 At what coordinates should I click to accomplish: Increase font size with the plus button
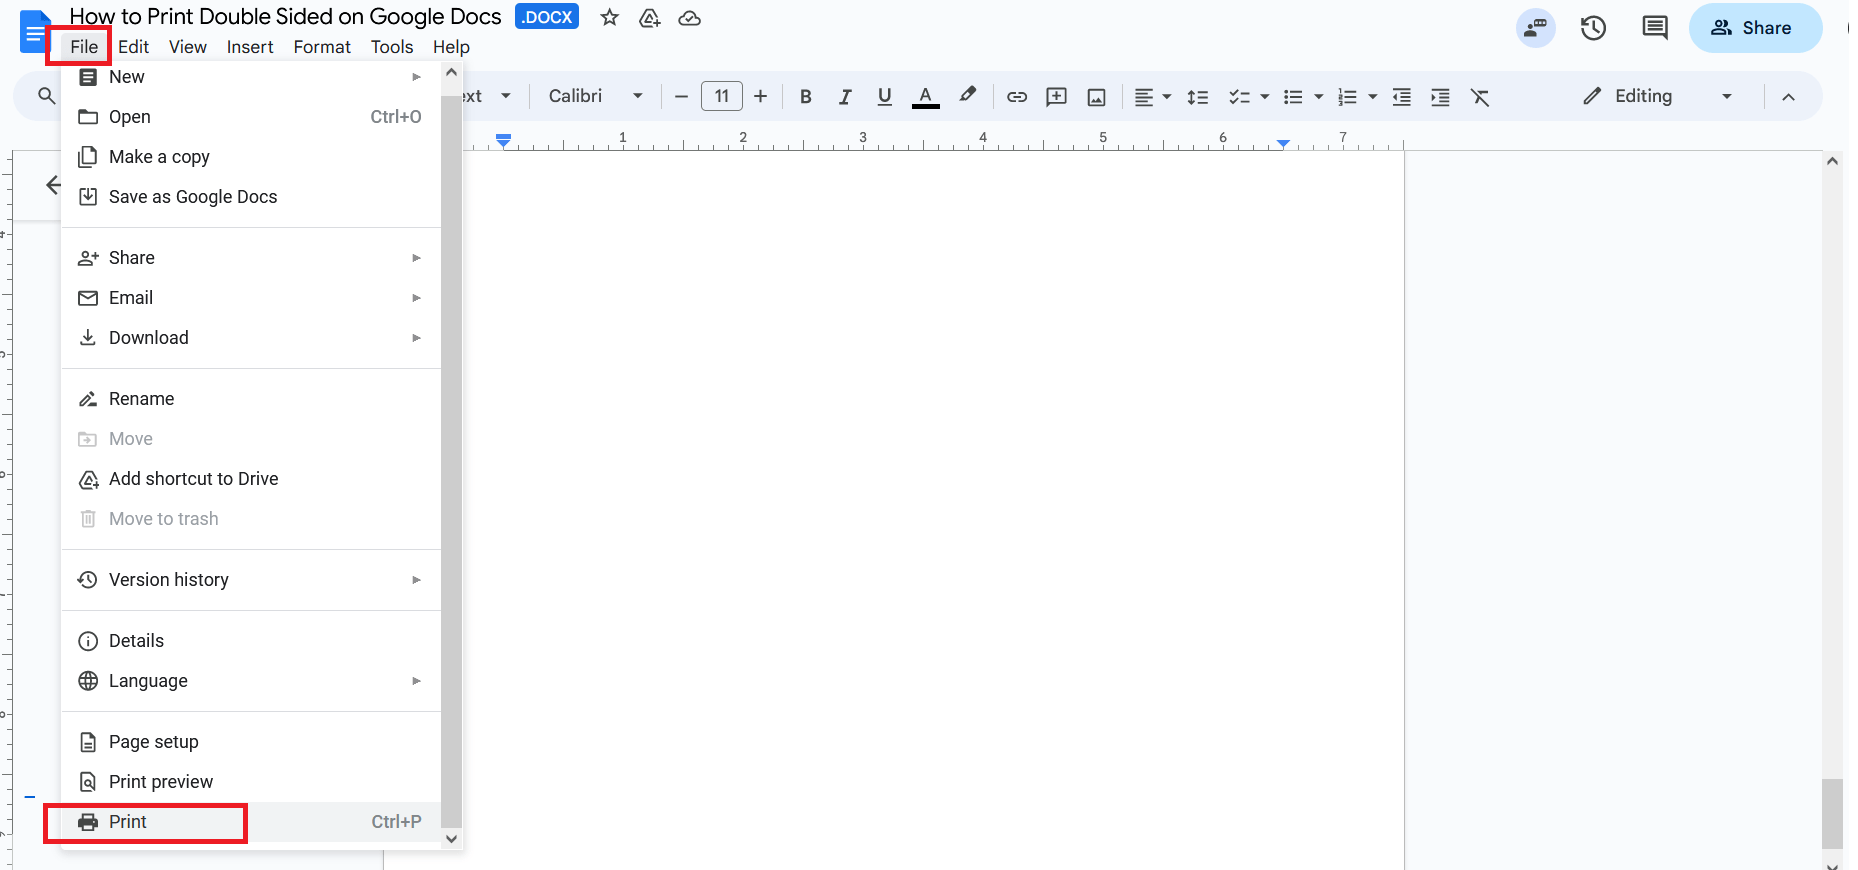pyautogui.click(x=761, y=96)
